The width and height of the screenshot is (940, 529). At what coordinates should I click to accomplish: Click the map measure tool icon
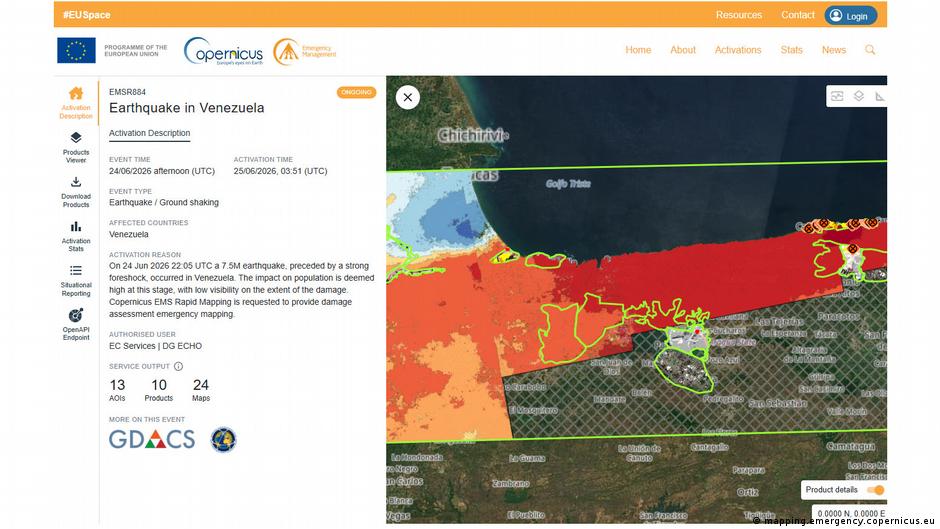pos(879,96)
